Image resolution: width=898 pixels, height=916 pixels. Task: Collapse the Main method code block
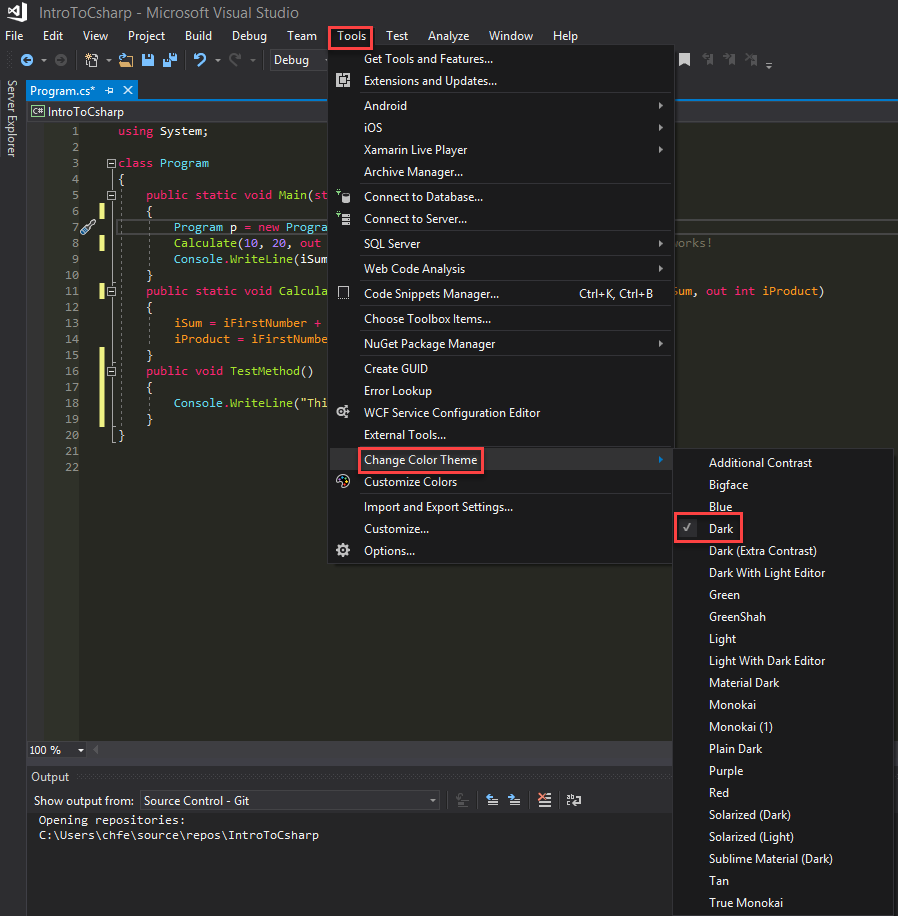coord(111,195)
